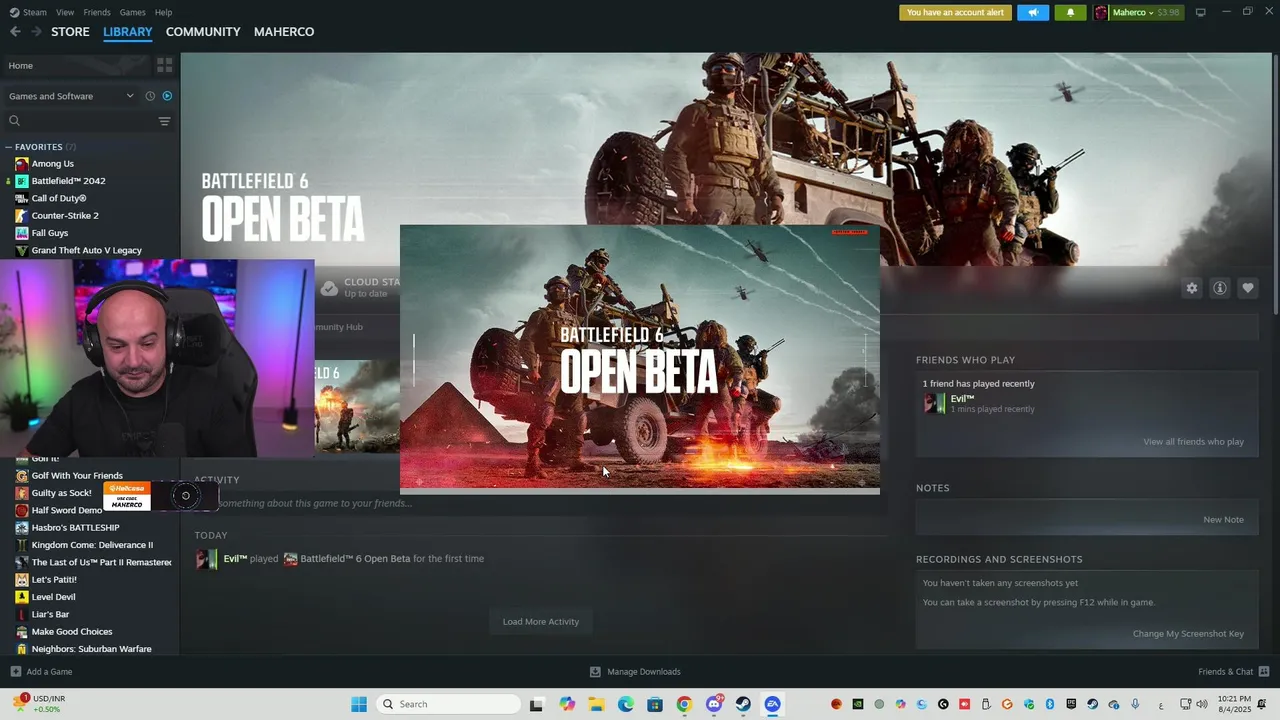Go forward with the right arrow
This screenshot has width=1280, height=720.
click(x=36, y=32)
